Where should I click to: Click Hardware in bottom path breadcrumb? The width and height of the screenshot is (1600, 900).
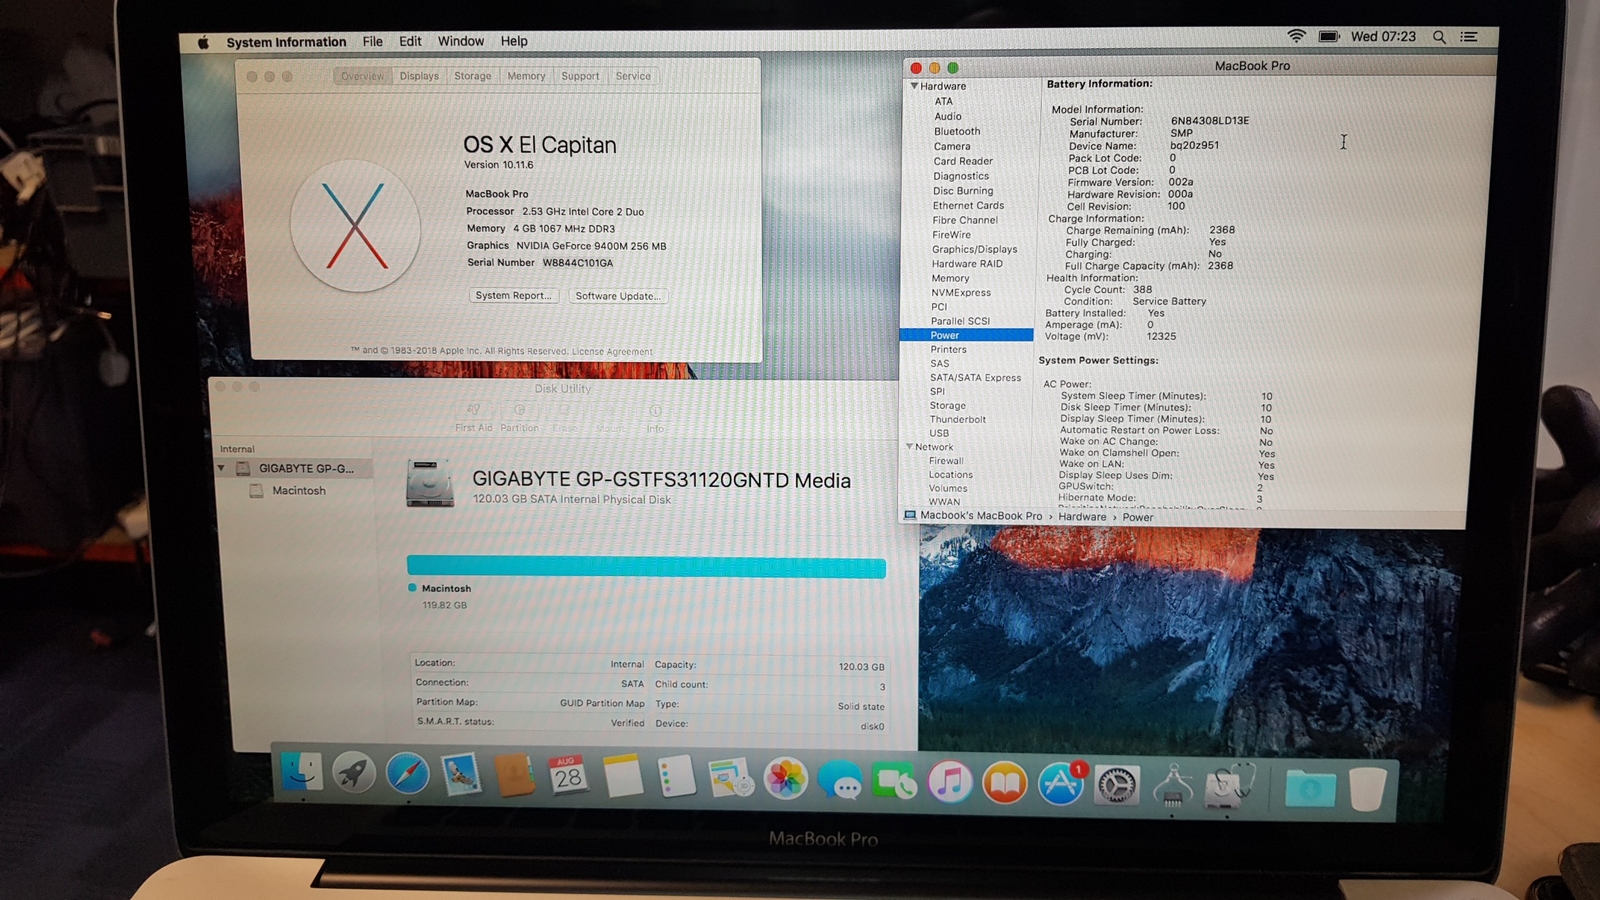(1082, 517)
